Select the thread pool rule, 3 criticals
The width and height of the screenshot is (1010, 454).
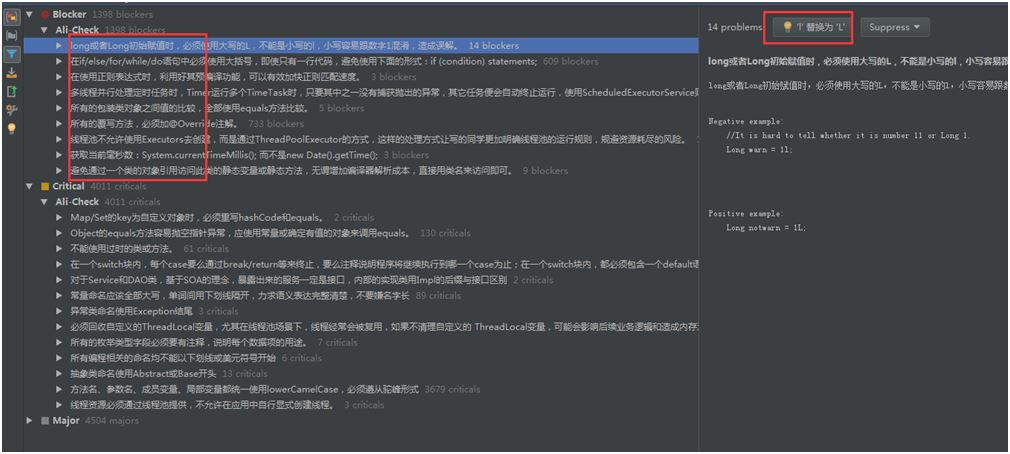(361, 405)
